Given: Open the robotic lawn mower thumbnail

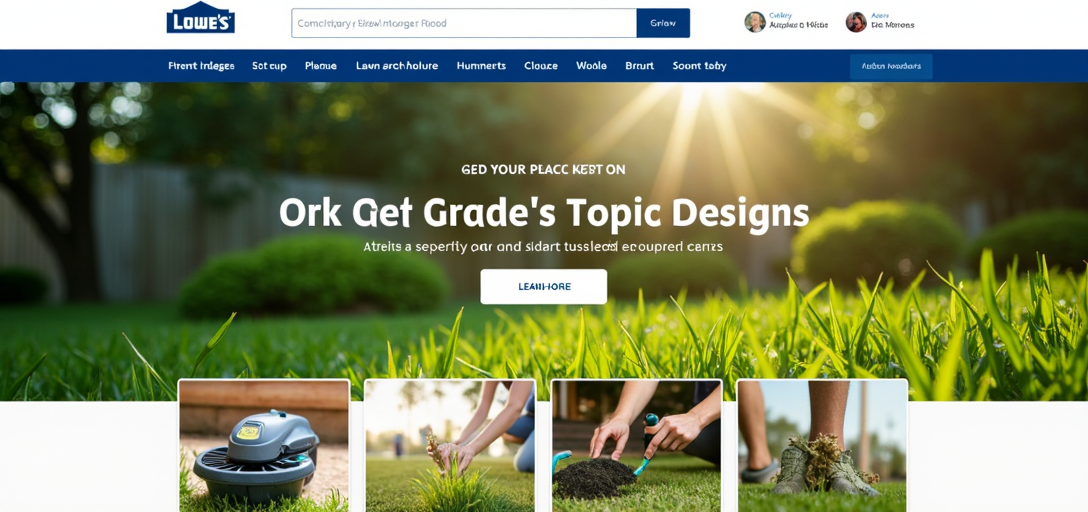Looking at the screenshot, I should (264, 446).
